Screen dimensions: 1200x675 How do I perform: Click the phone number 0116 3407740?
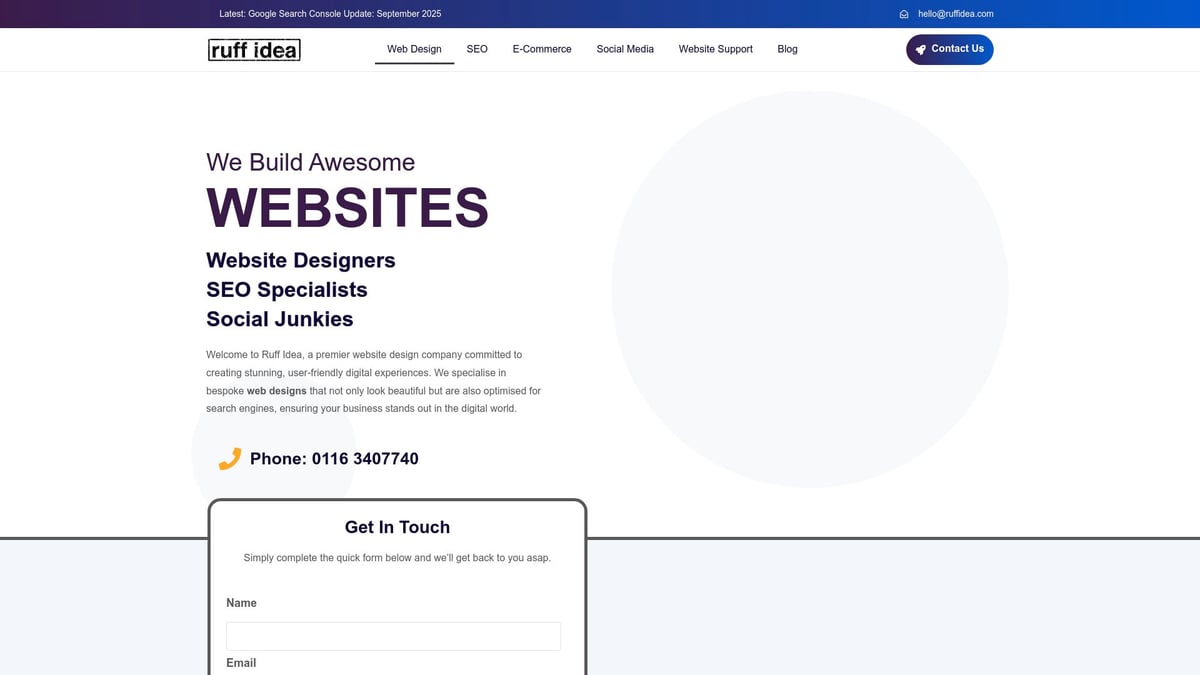click(x=364, y=459)
